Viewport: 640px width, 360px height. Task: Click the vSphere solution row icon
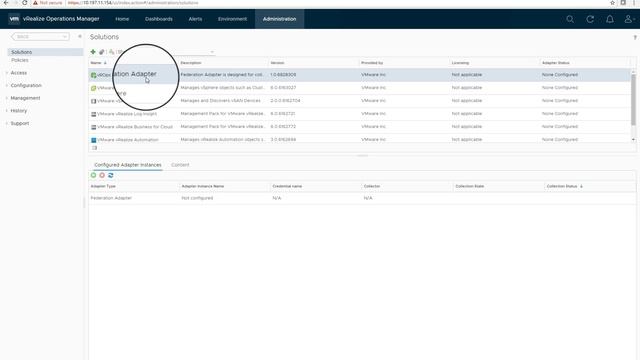click(93, 88)
